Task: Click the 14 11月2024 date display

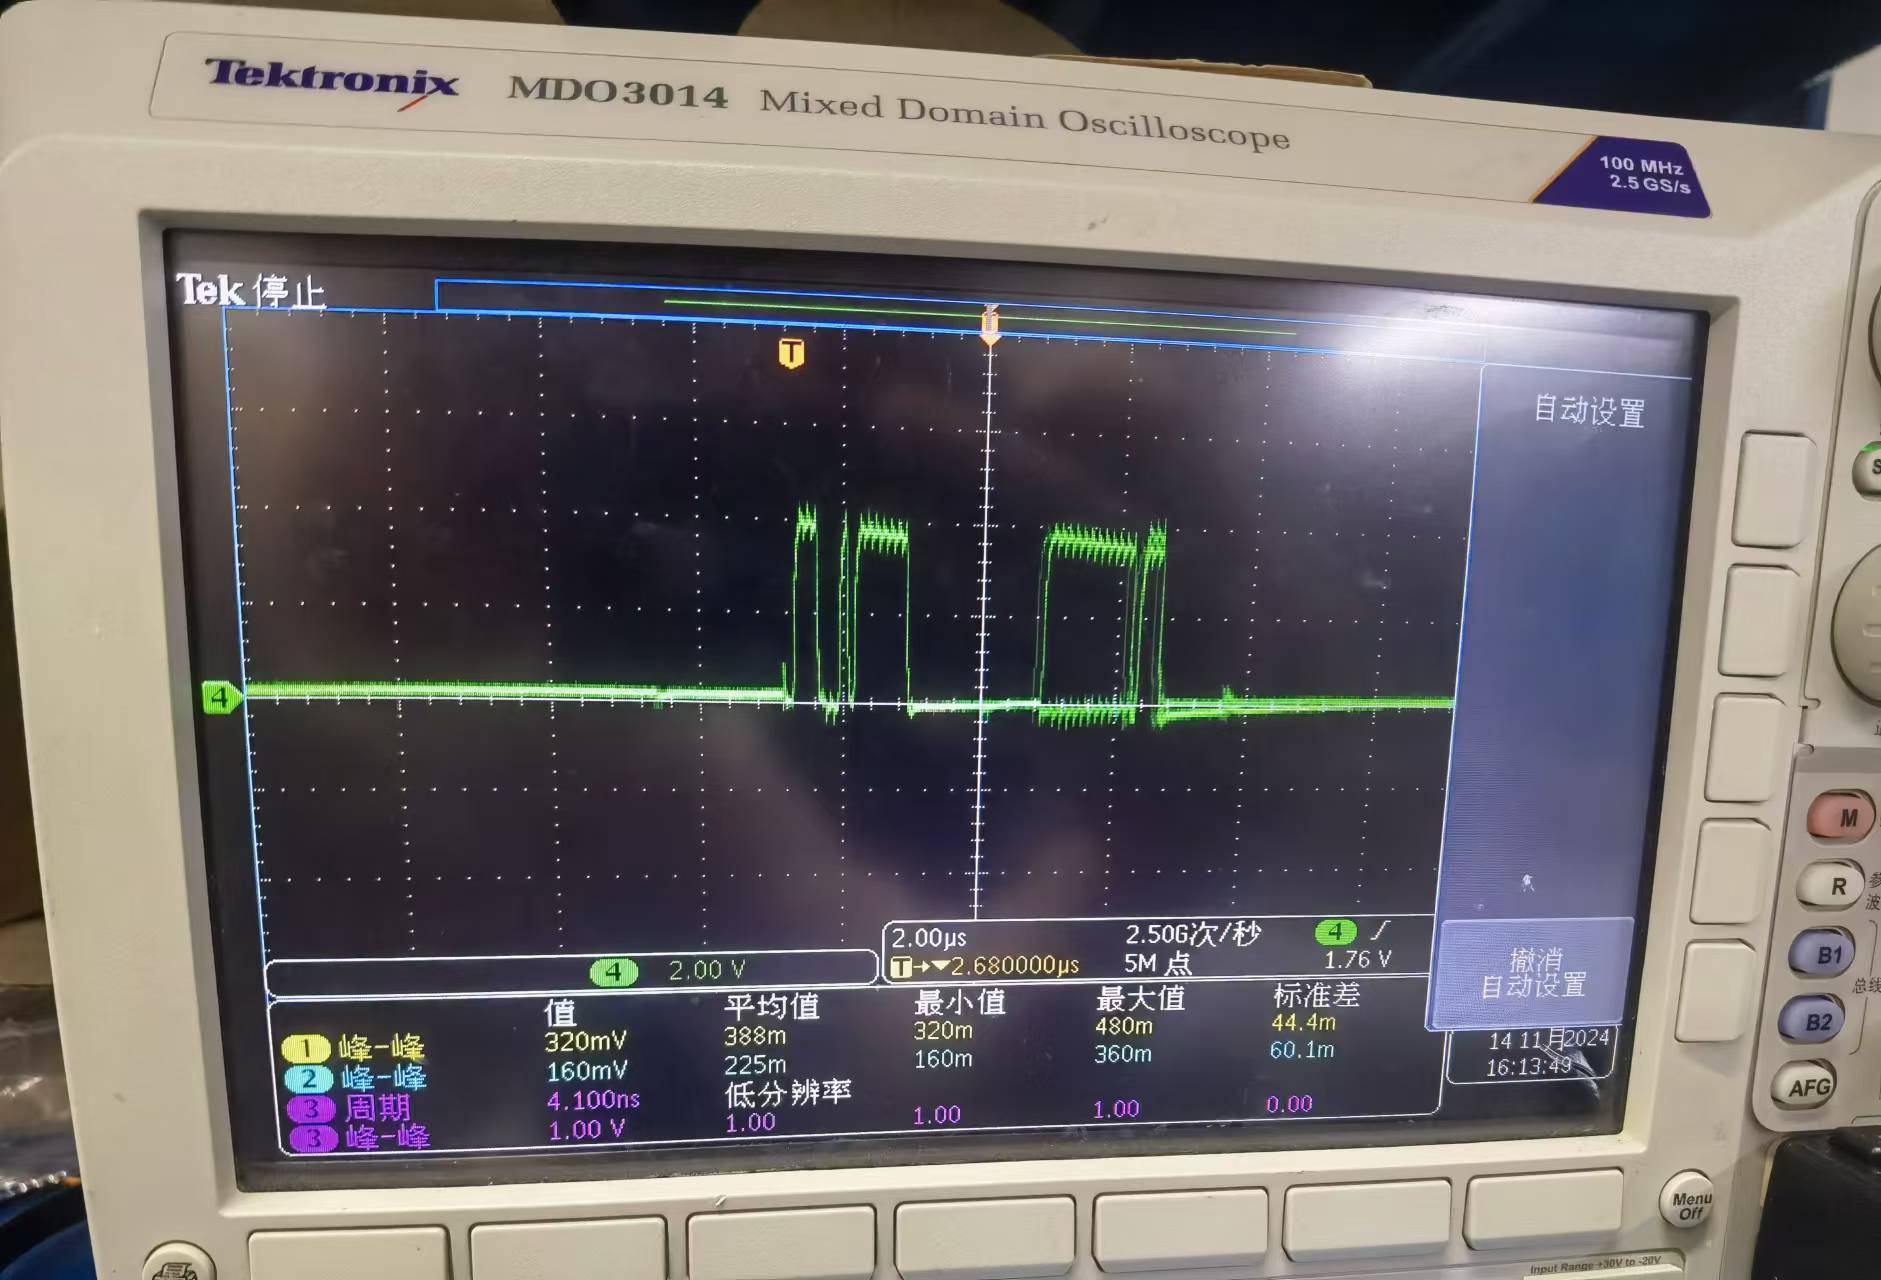Action: pyautogui.click(x=1549, y=1039)
